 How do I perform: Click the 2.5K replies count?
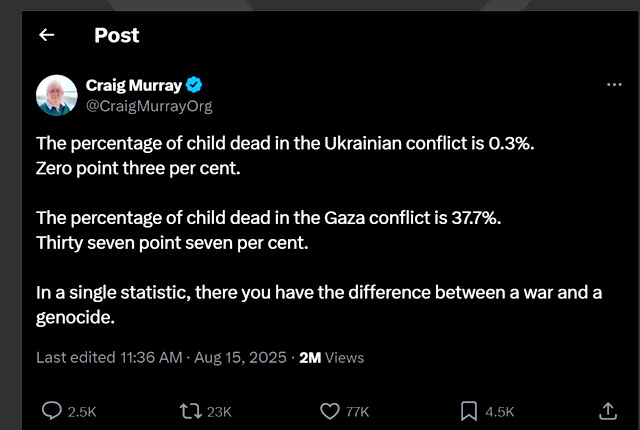click(82, 411)
